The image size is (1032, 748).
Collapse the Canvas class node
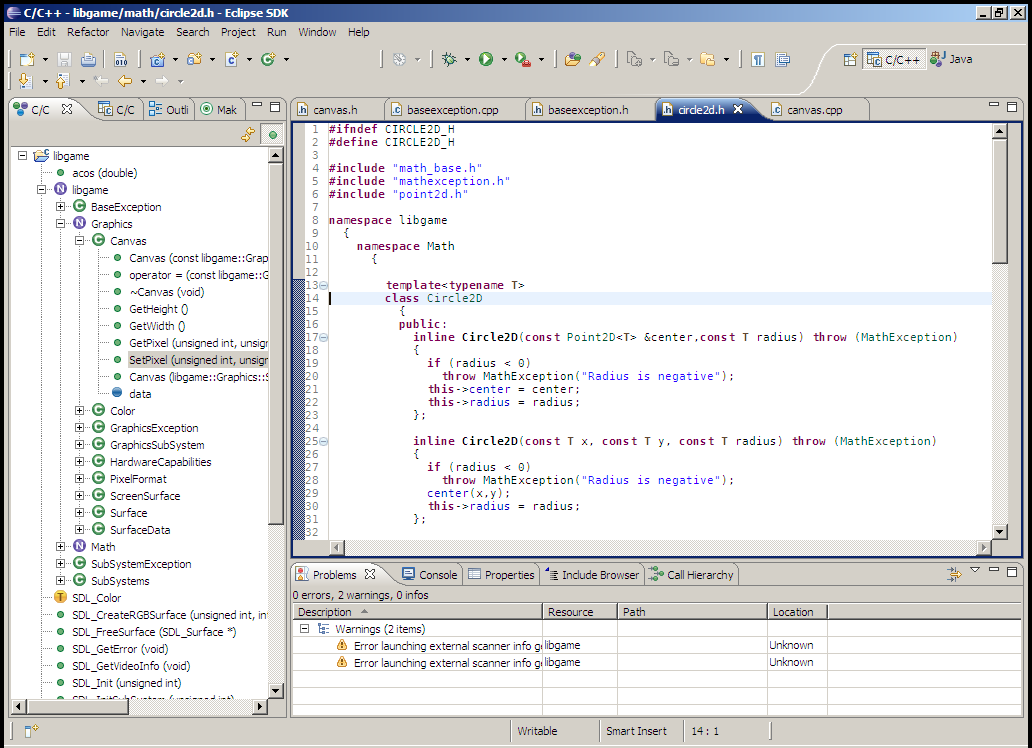tap(80, 241)
